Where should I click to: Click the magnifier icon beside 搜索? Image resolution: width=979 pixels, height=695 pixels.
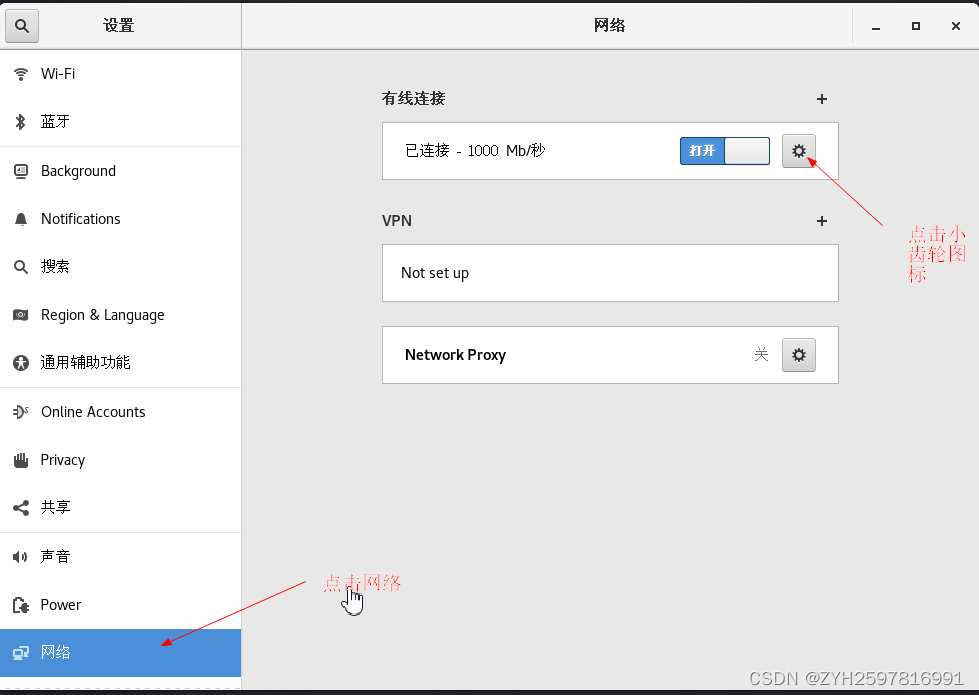point(21,267)
